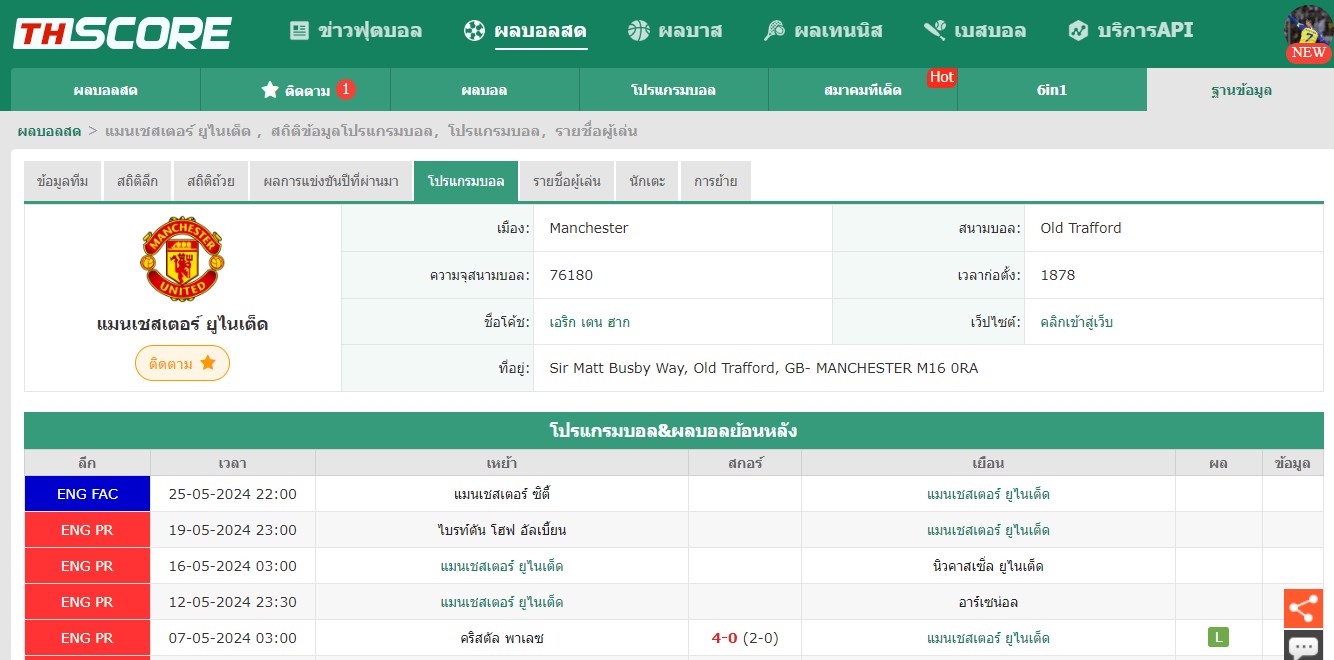
Task: Open the 6in1 tab
Action: click(x=1052, y=90)
